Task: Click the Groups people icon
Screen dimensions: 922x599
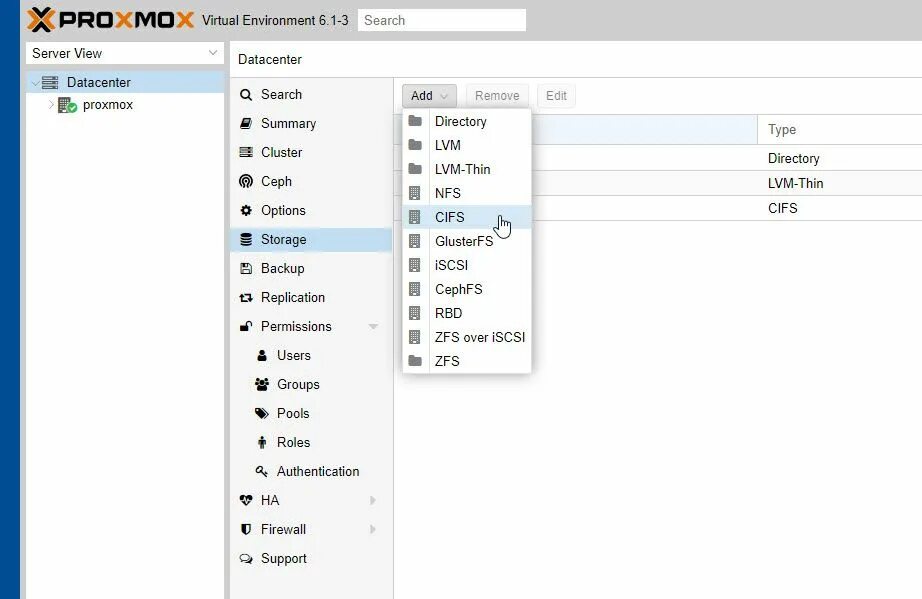Action: (262, 384)
